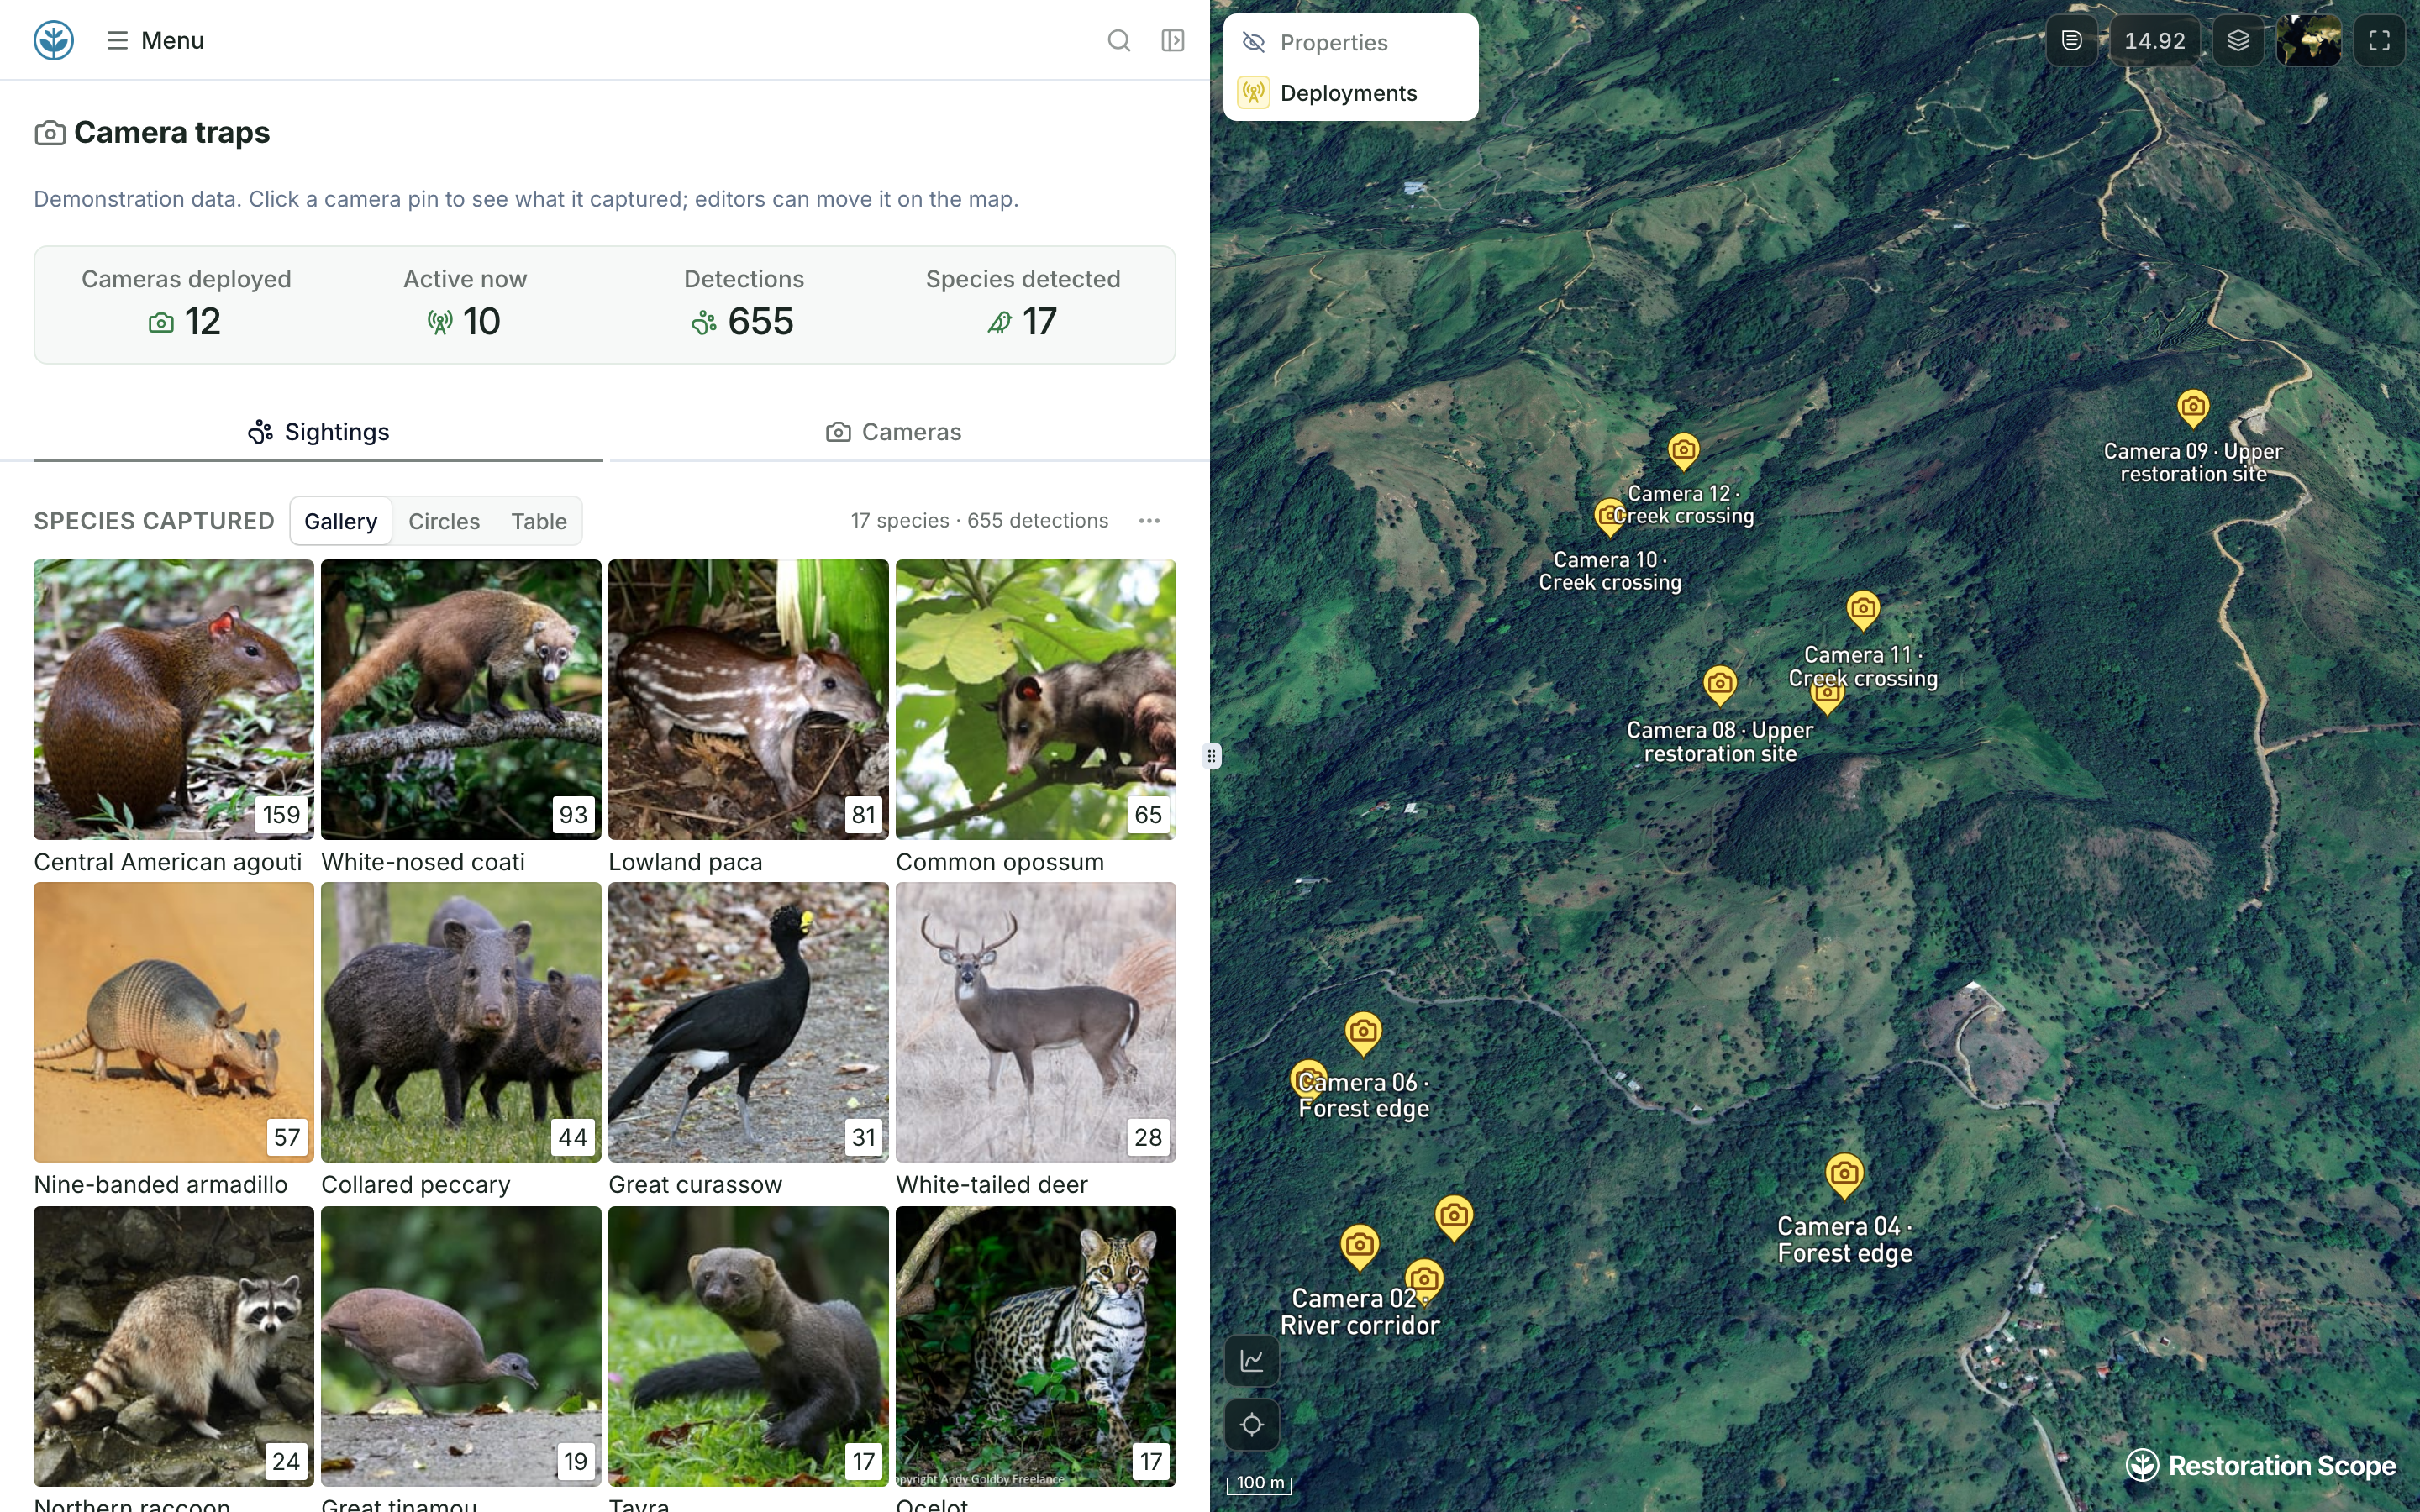Switch to the Cameras tab
Screen dimensions: 2420x1512
(x=893, y=432)
